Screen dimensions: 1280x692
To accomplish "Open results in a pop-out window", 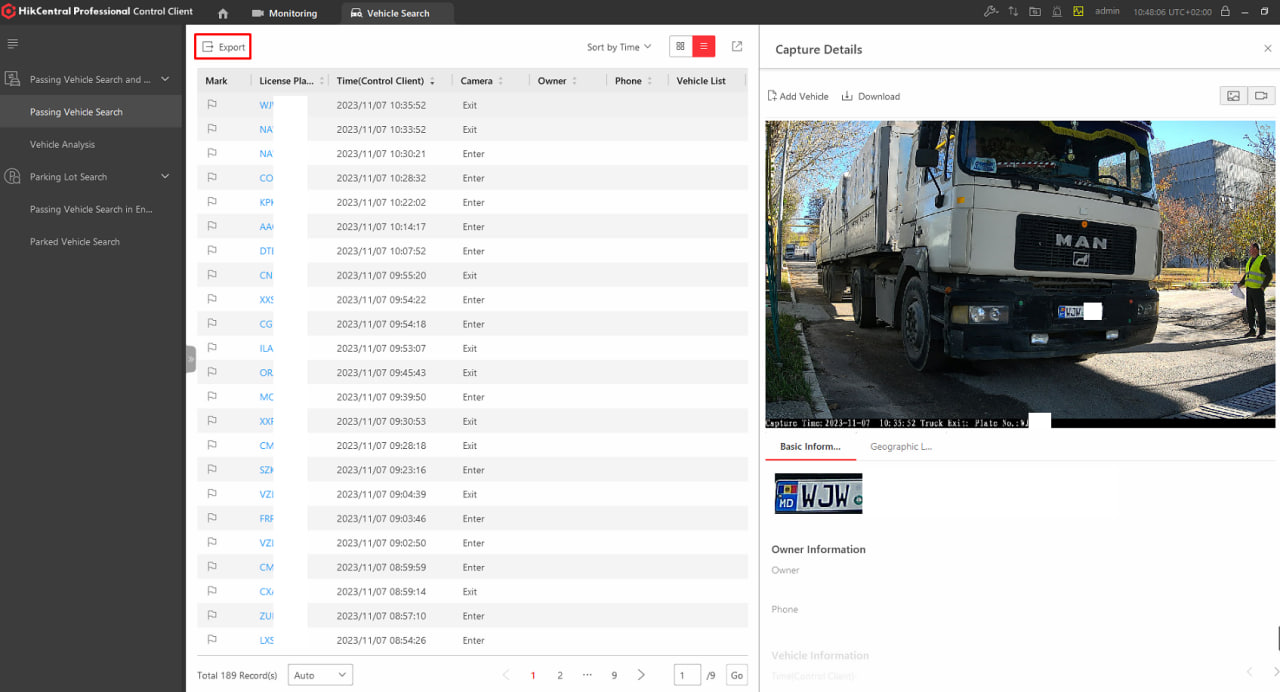I will point(737,47).
